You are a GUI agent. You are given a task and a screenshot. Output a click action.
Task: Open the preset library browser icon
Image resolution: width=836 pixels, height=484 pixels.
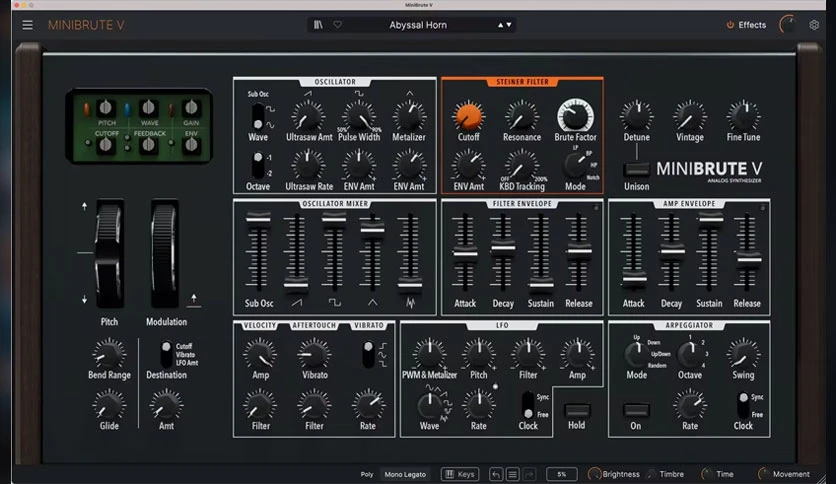pos(318,25)
